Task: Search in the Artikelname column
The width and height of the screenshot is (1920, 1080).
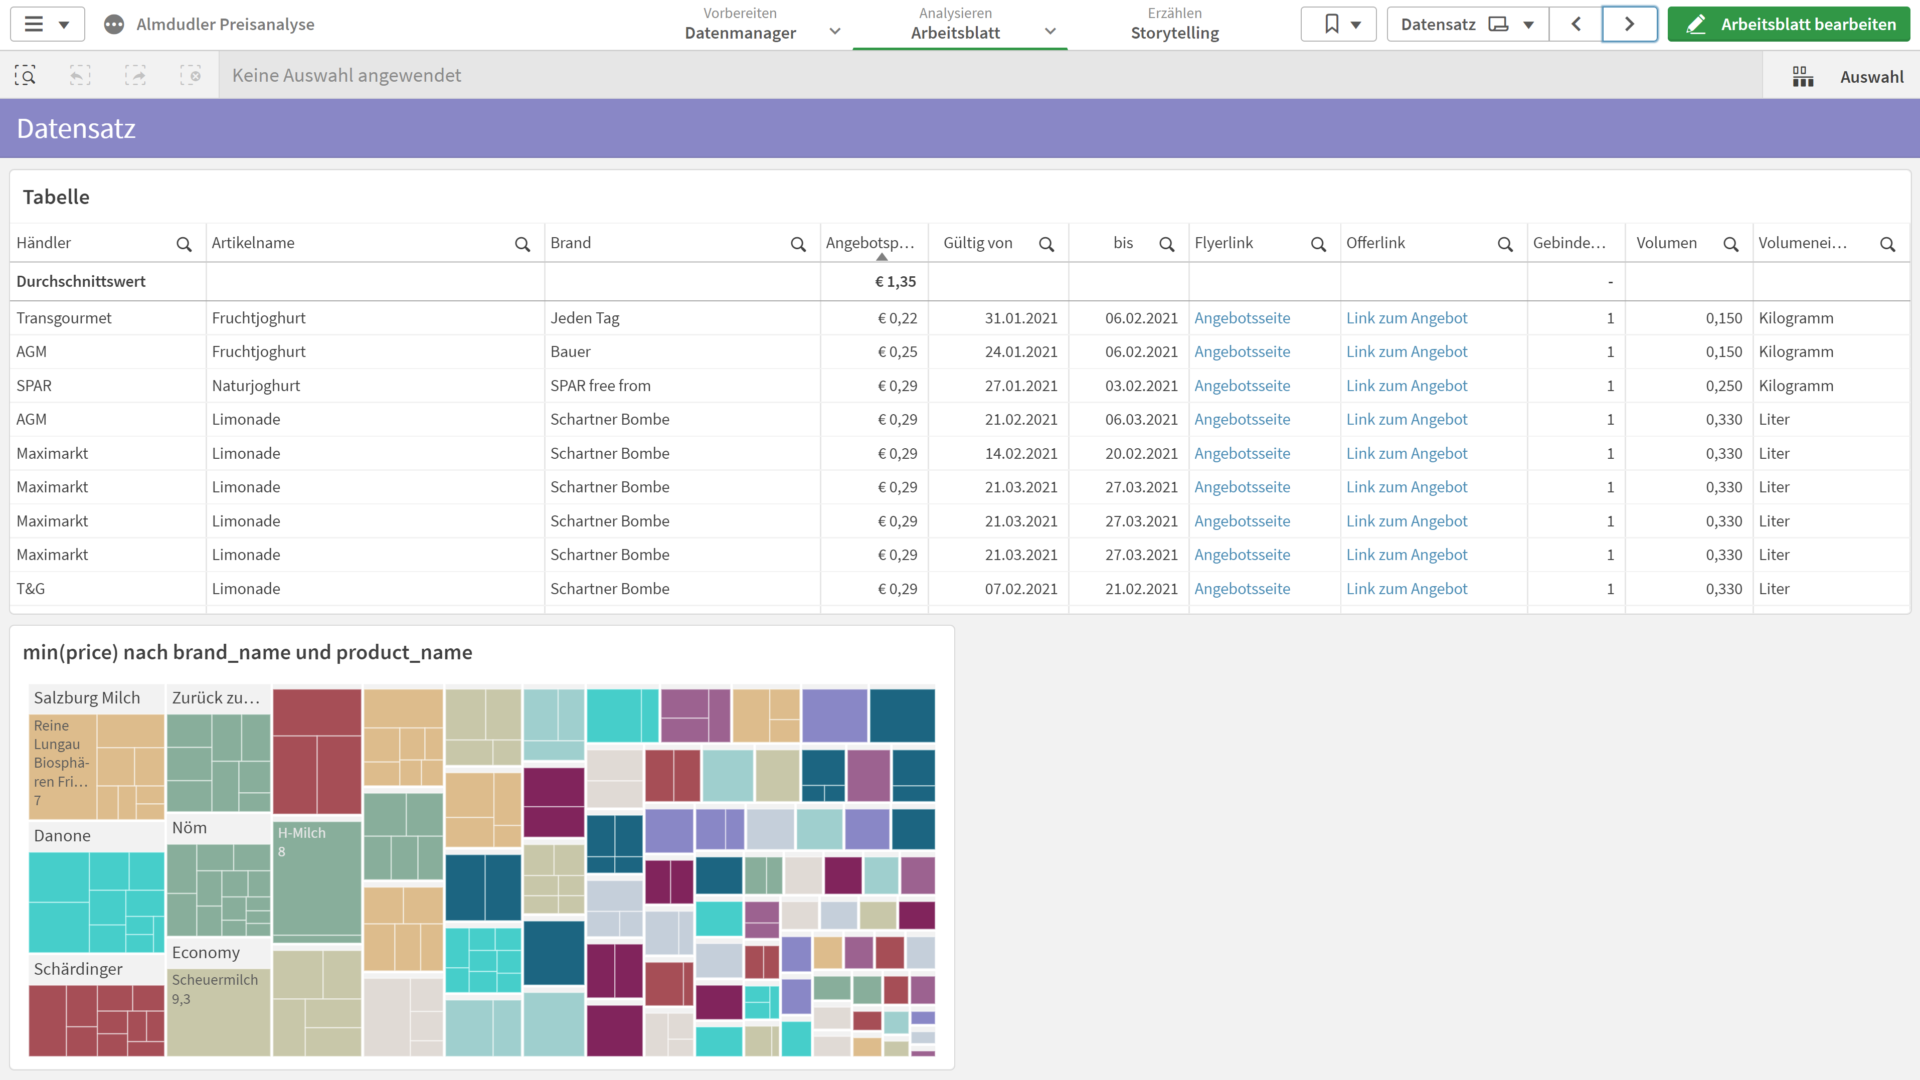Action: coord(522,244)
